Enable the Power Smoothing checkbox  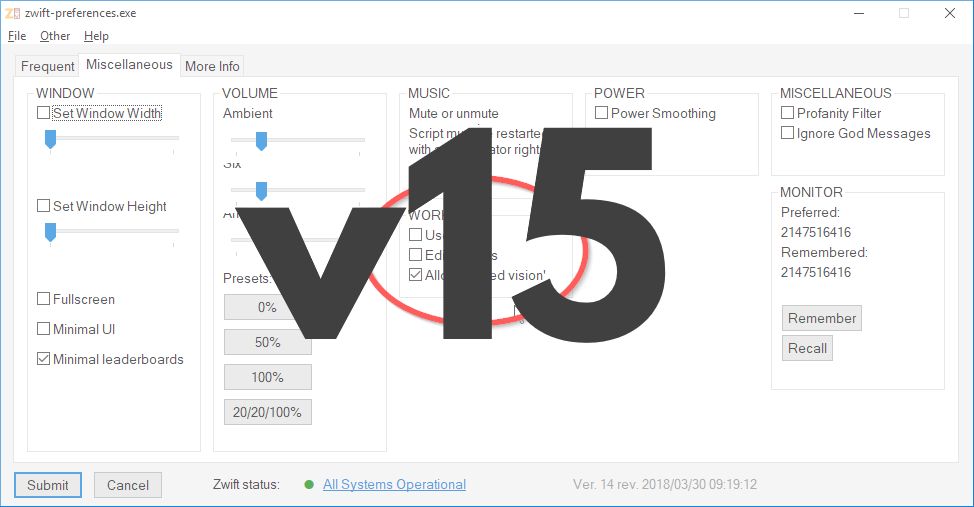click(601, 113)
